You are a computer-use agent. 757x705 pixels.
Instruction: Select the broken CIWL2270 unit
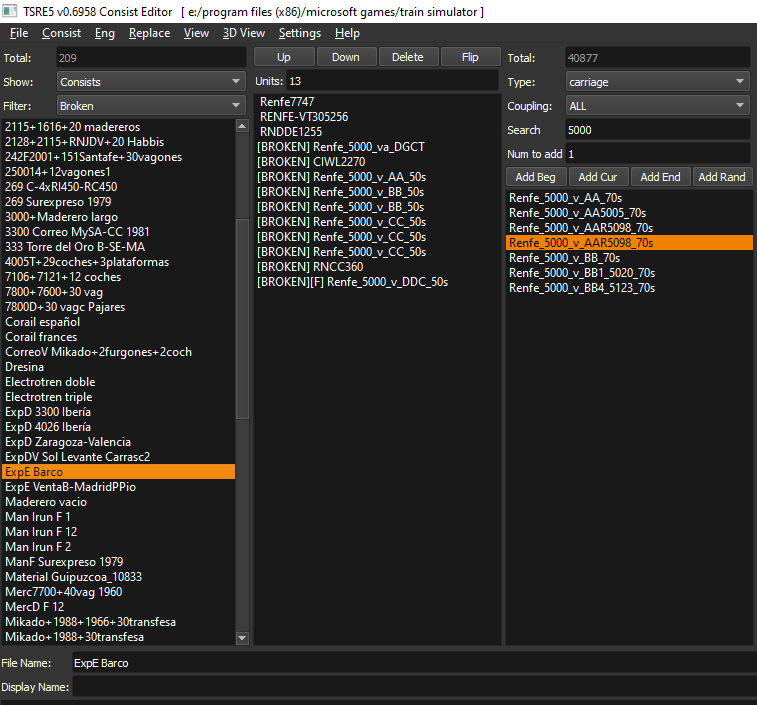pyautogui.click(x=311, y=162)
